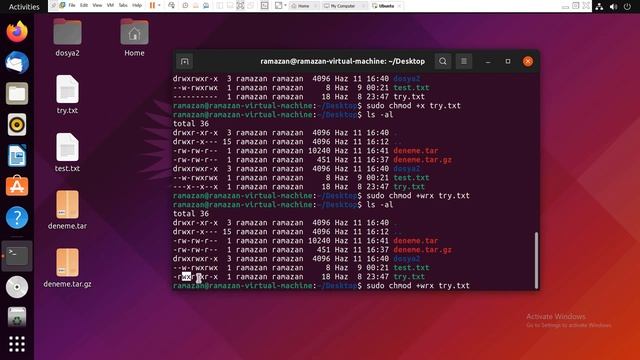Open the VMware Tabs menu
This screenshot has width=640, height=360.
tap(123, 6)
